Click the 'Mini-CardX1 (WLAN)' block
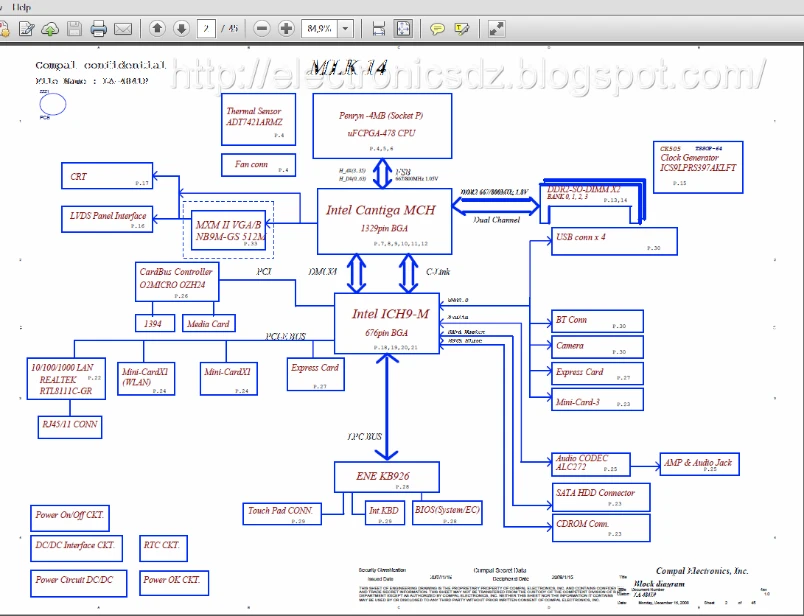804x616 pixels. pyautogui.click(x=146, y=379)
